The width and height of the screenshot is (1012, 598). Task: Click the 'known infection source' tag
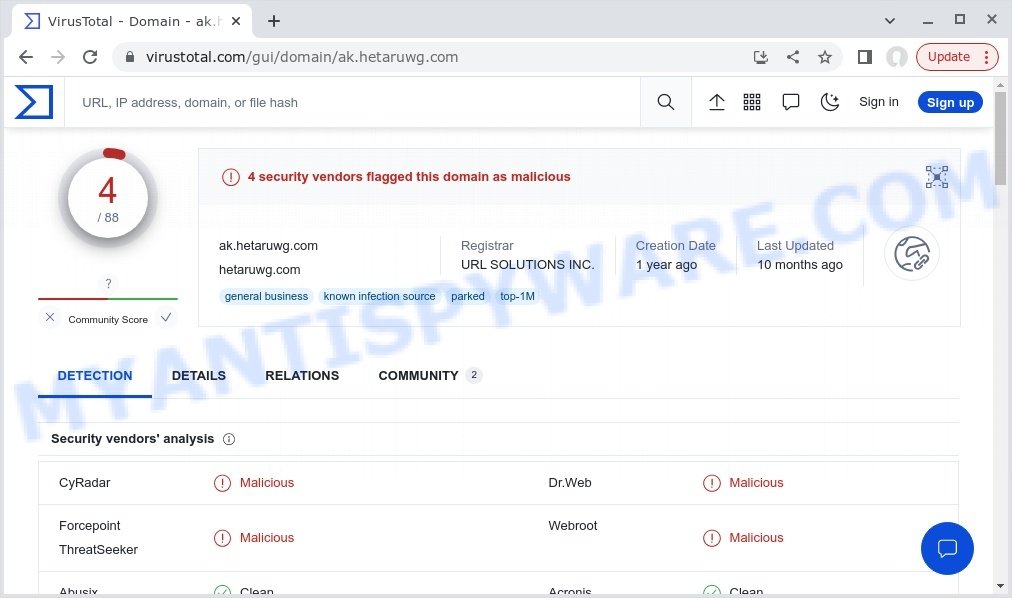(380, 296)
